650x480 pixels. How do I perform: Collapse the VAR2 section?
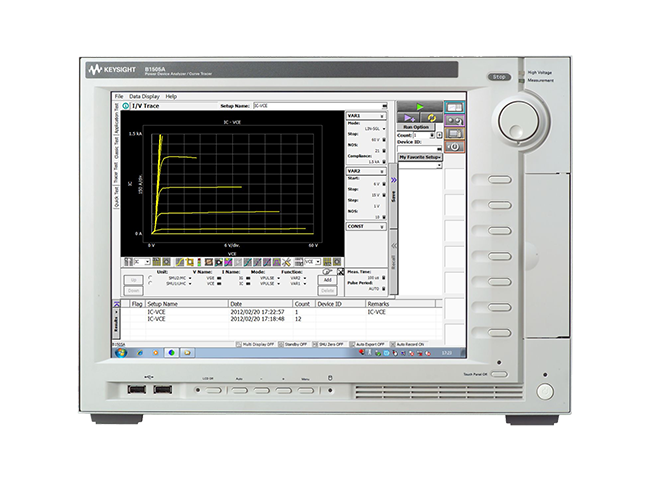[383, 171]
